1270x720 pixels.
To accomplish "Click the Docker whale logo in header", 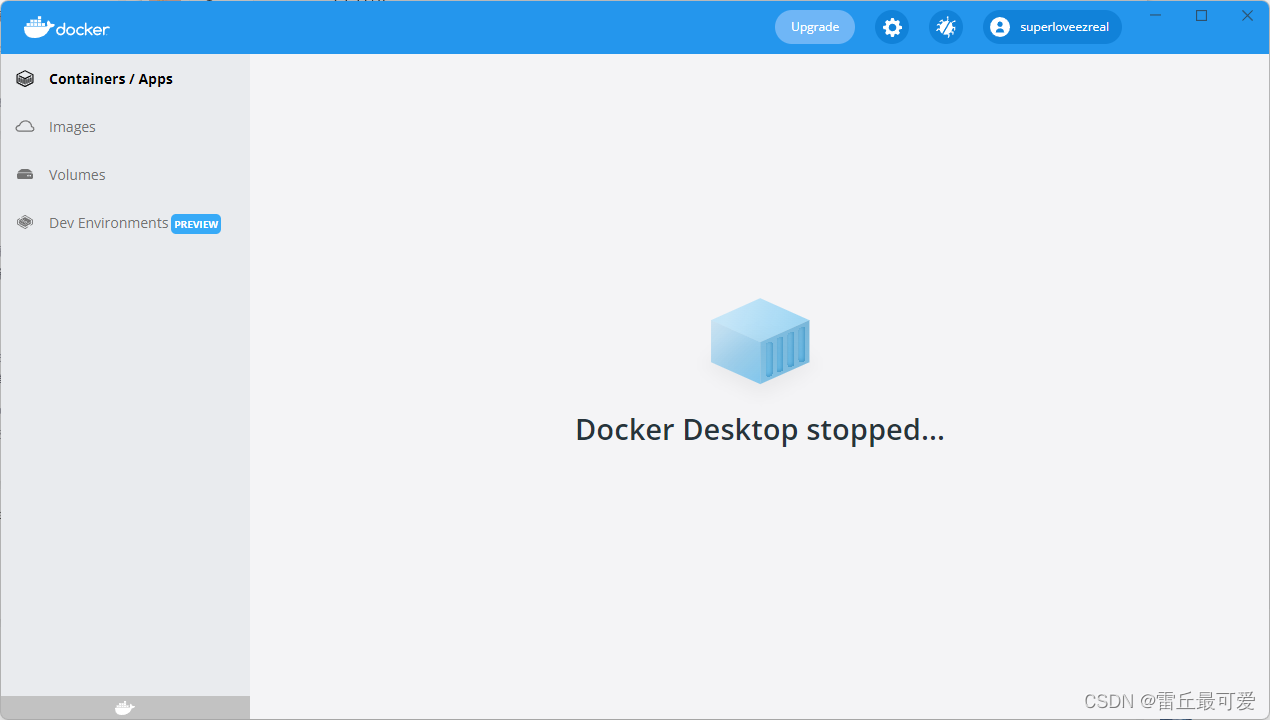I will point(37,27).
